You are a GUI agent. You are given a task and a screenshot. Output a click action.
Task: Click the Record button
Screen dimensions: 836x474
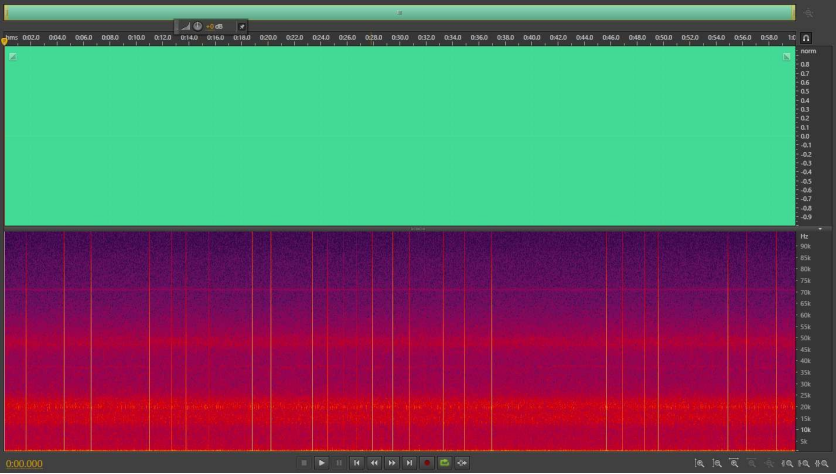coord(427,463)
